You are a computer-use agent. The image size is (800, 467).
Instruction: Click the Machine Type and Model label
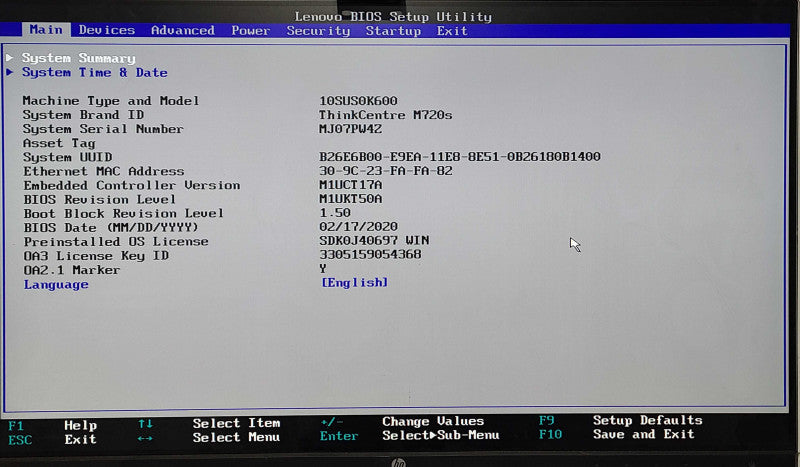click(x=111, y=101)
